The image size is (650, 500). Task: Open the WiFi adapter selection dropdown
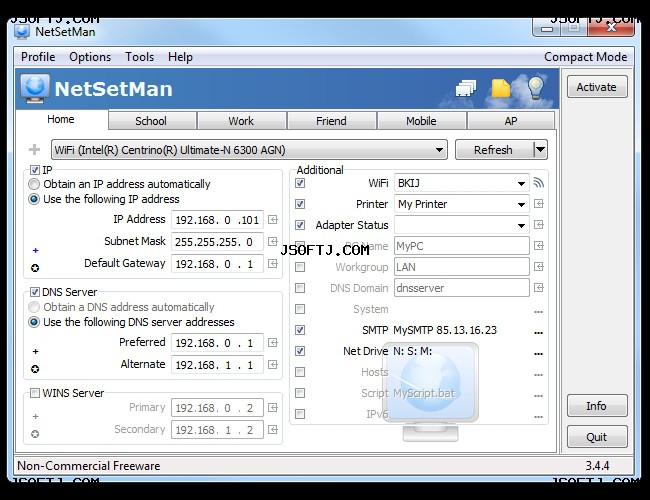(249, 150)
